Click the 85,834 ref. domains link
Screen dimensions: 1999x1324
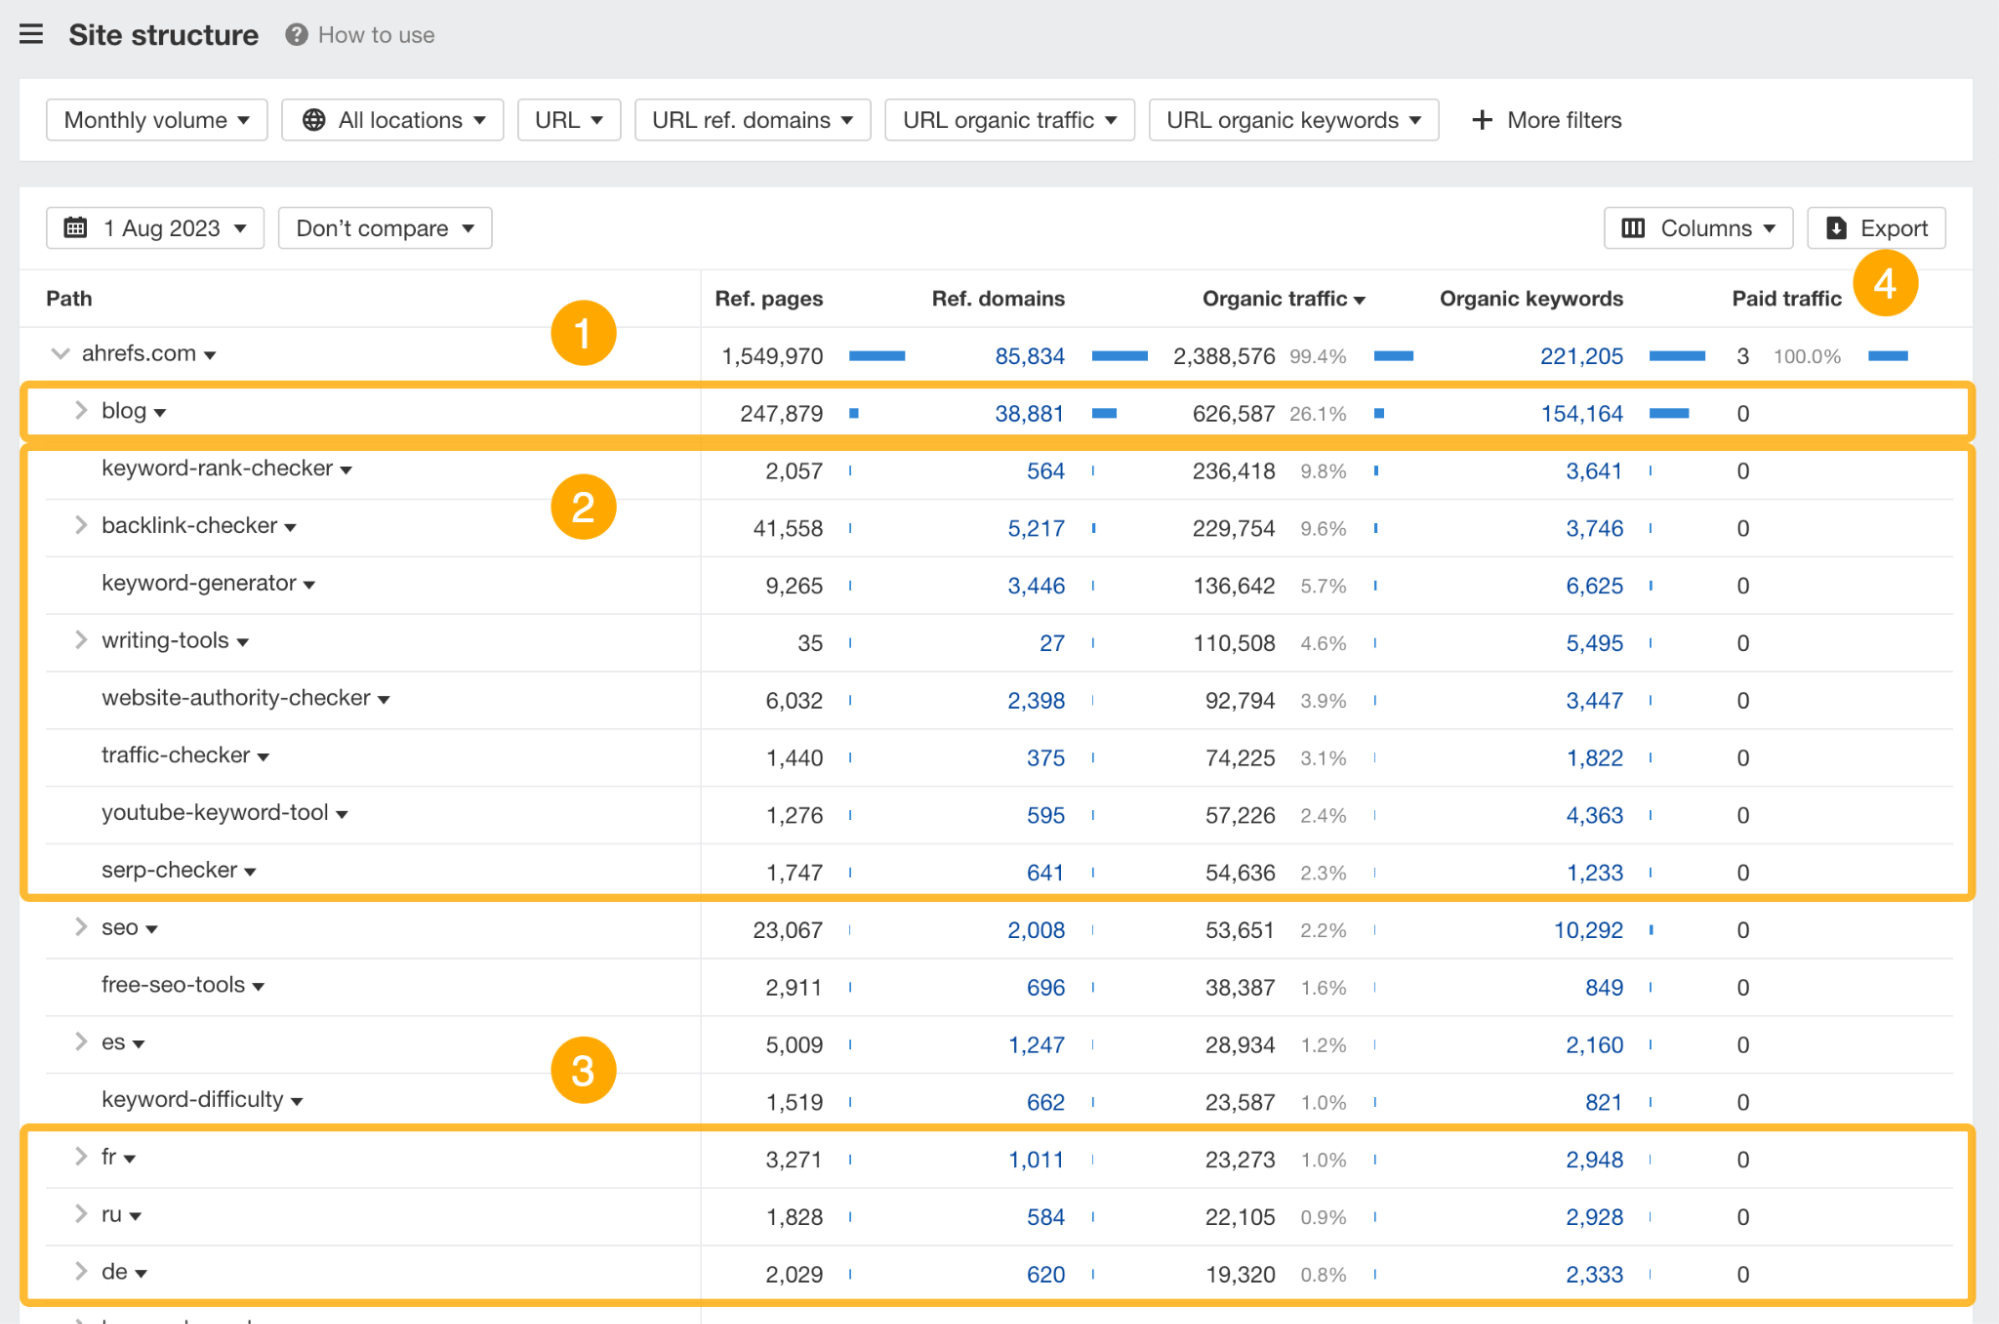coord(1030,355)
